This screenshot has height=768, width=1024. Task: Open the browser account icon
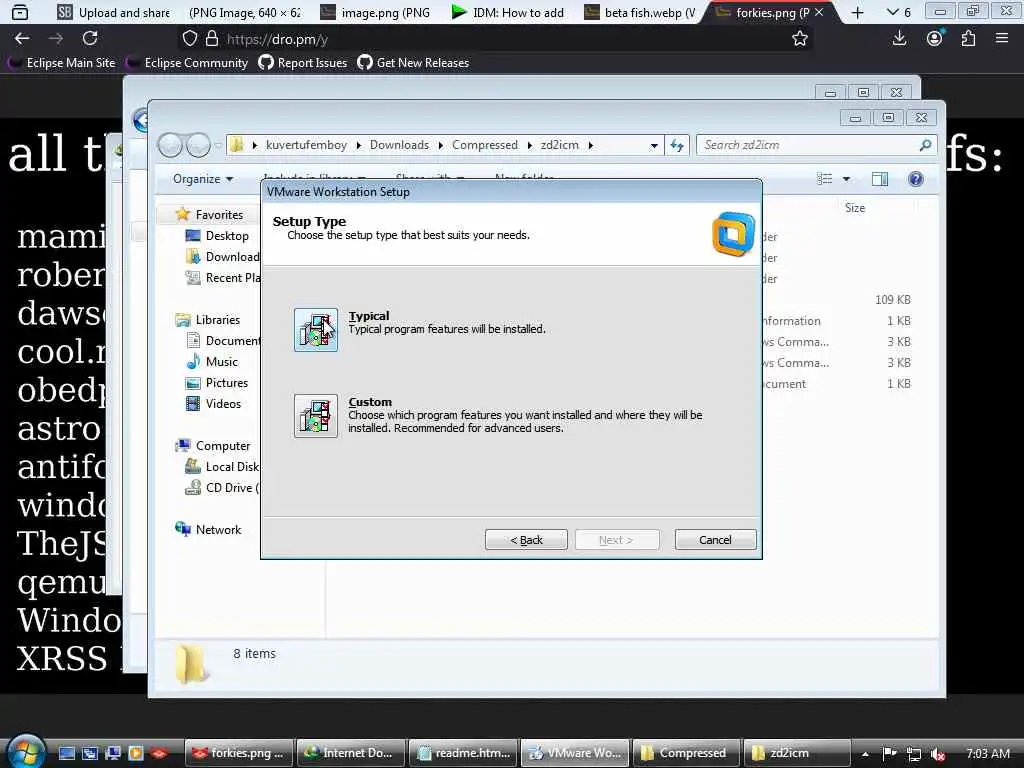tap(935, 39)
